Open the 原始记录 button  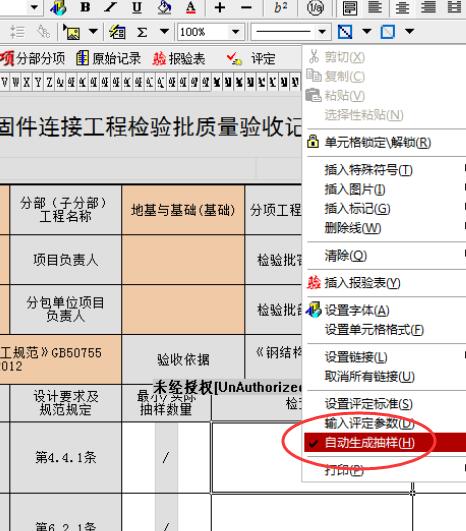(x=108, y=59)
